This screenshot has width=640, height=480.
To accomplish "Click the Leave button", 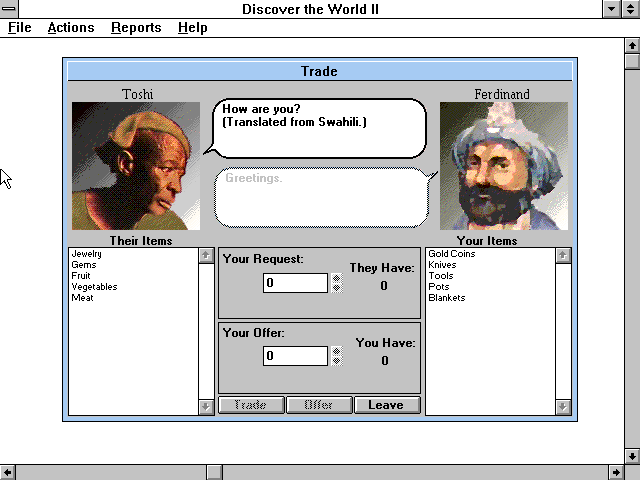I will coord(387,405).
